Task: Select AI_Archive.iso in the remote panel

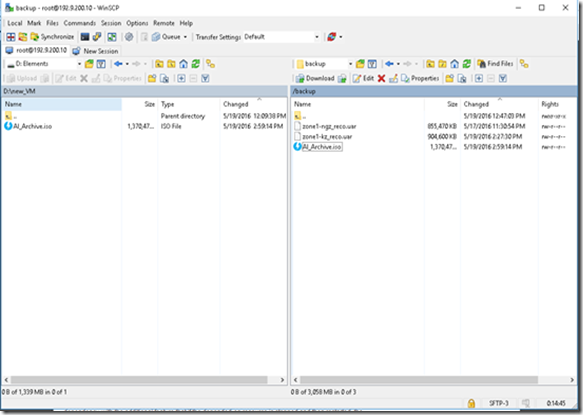Action: [322, 147]
